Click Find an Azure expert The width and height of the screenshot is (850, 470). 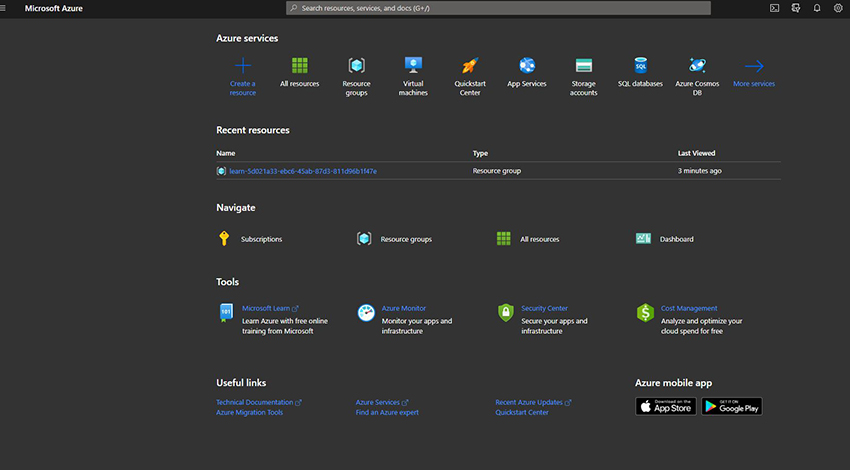coord(387,413)
